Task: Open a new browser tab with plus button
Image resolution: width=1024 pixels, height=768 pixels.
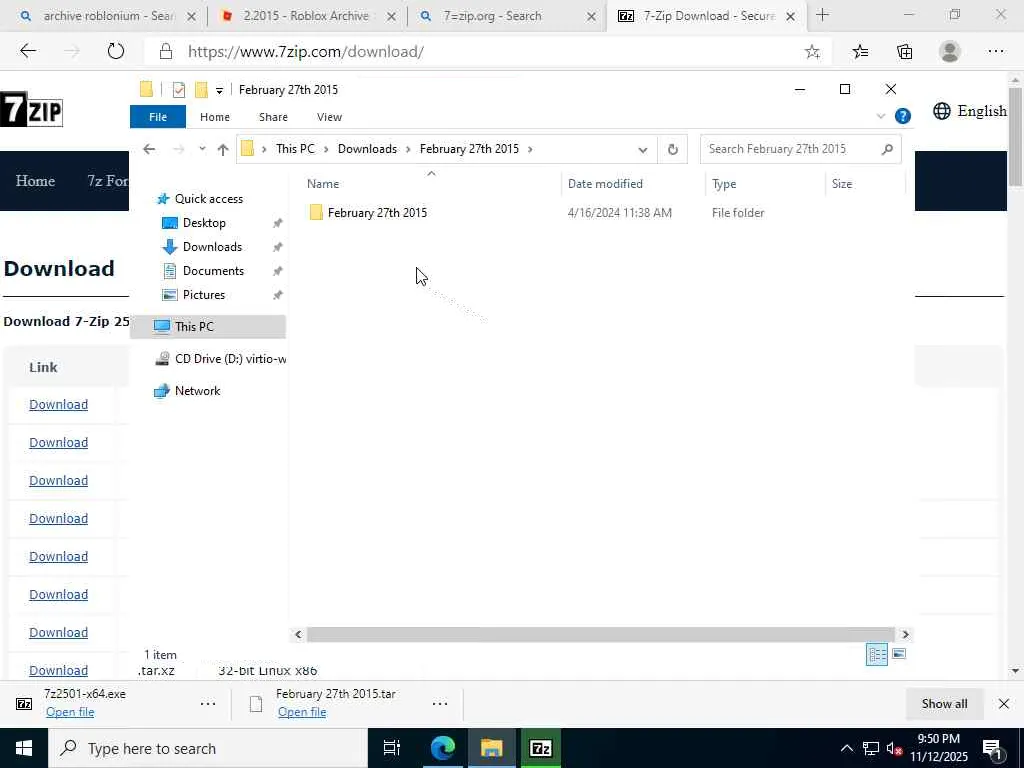Action: coord(822,15)
